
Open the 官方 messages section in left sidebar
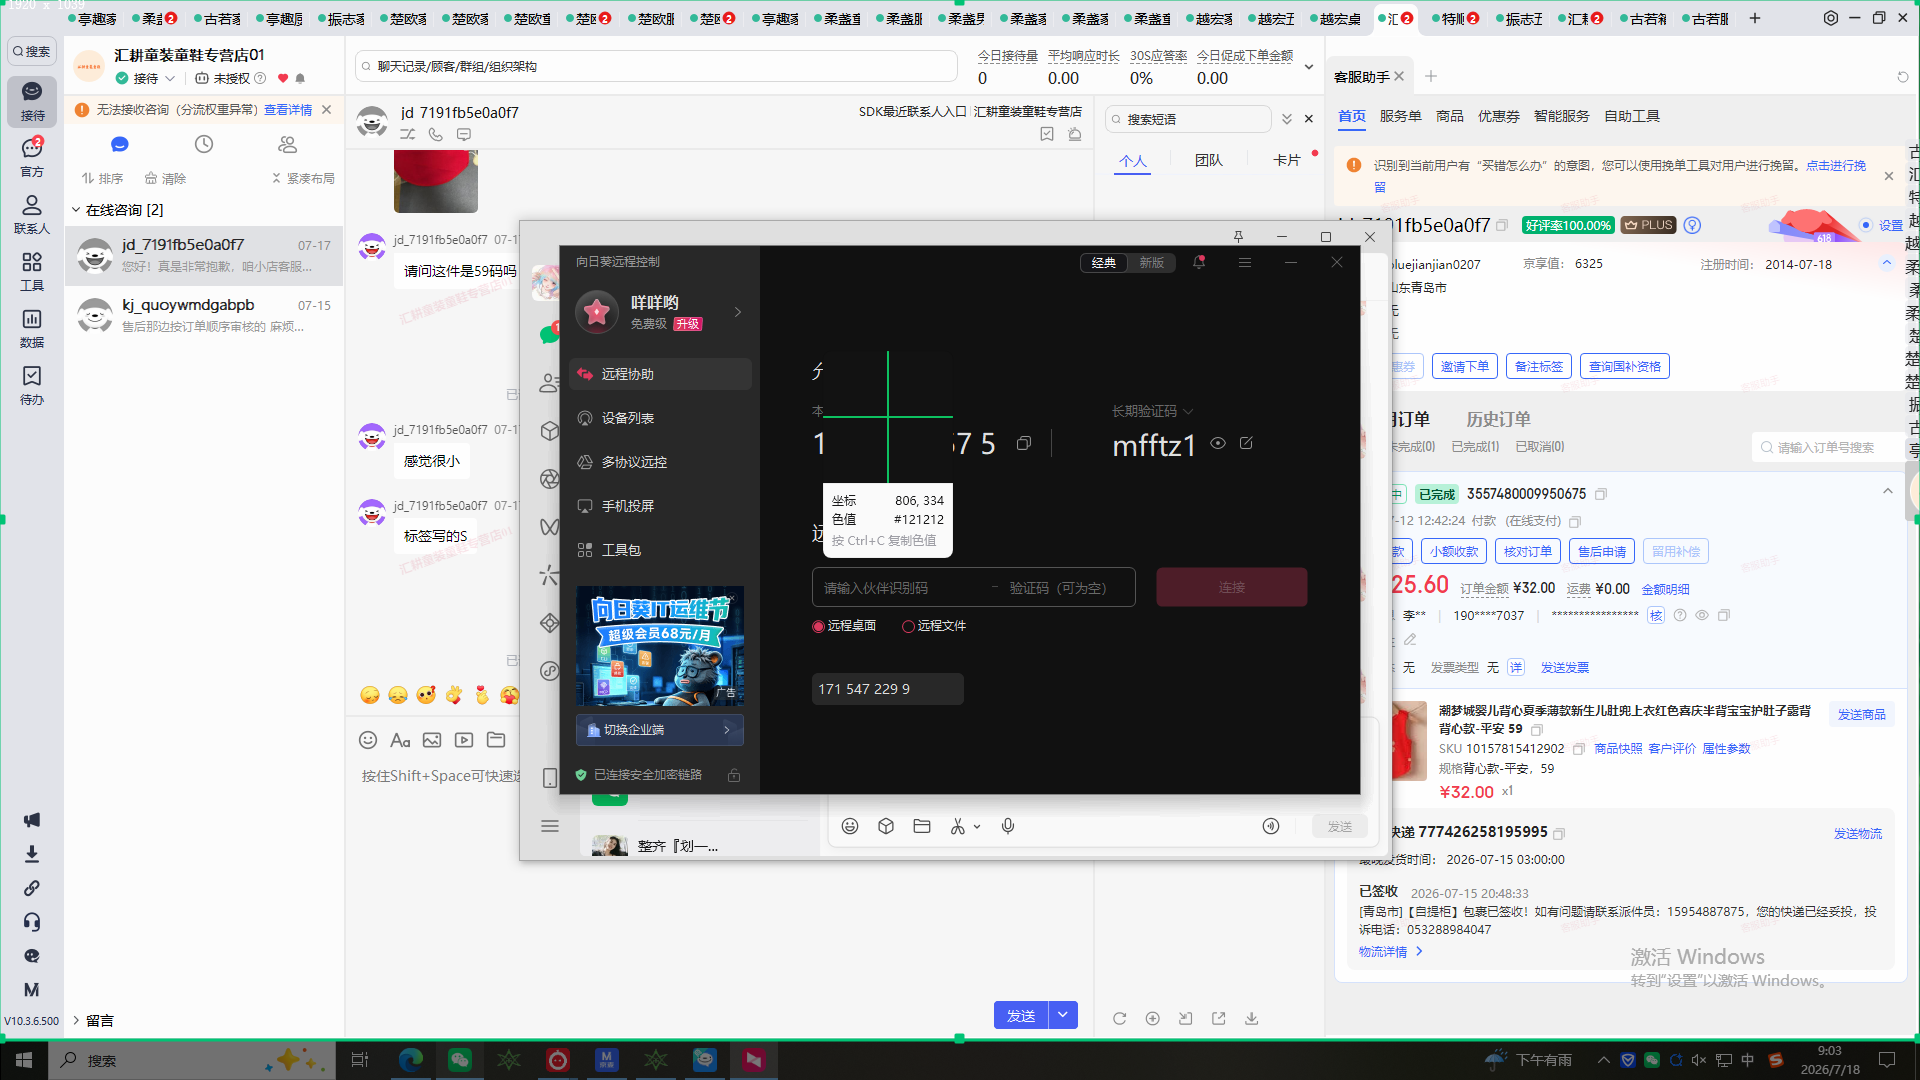(32, 157)
